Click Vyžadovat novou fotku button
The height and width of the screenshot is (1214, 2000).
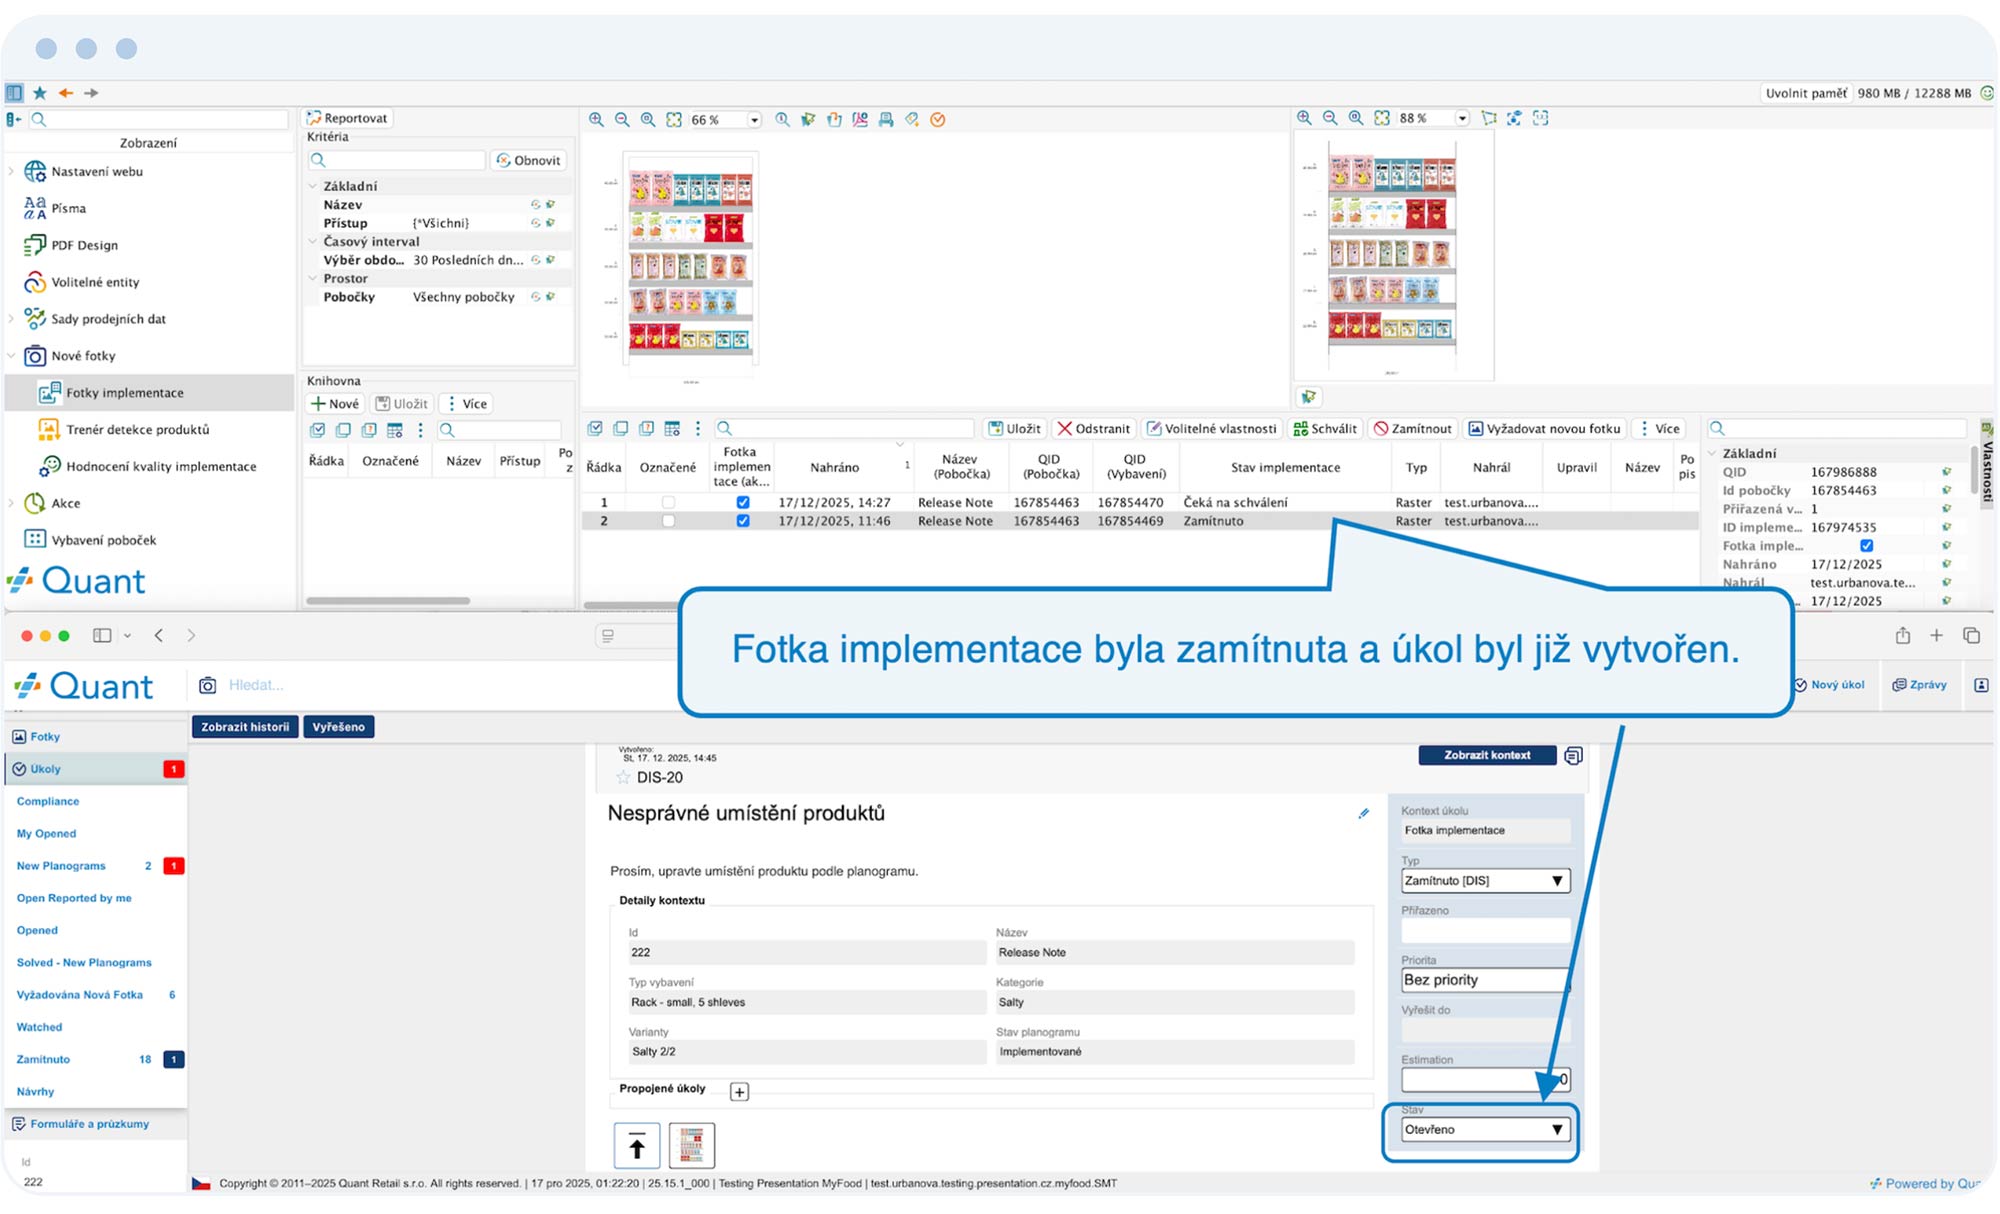coord(1544,429)
